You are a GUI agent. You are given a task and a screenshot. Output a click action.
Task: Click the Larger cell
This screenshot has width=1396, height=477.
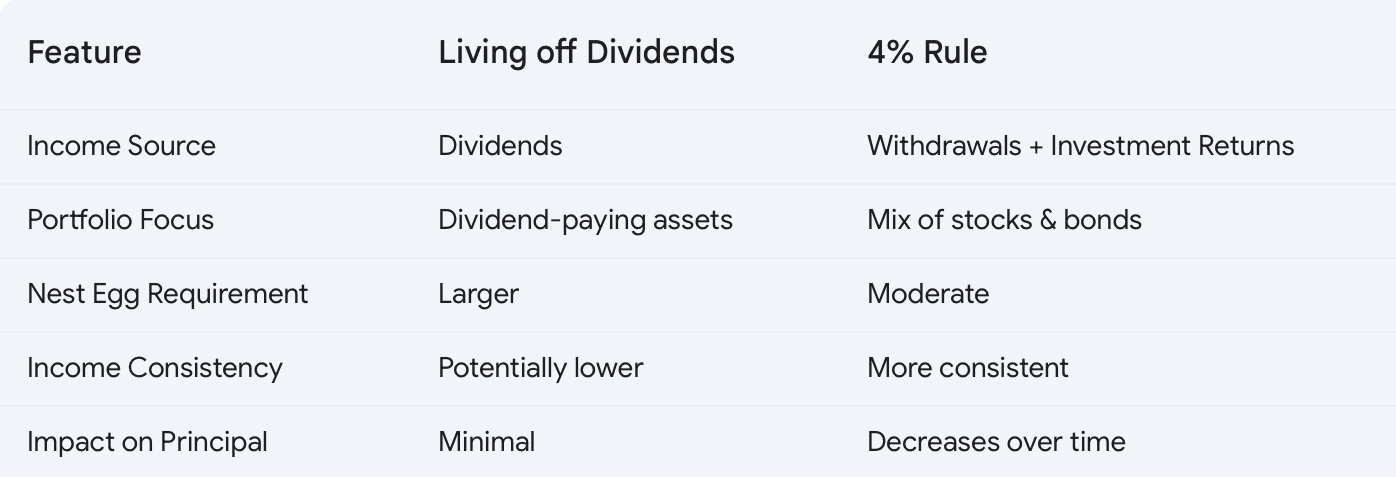tap(478, 294)
